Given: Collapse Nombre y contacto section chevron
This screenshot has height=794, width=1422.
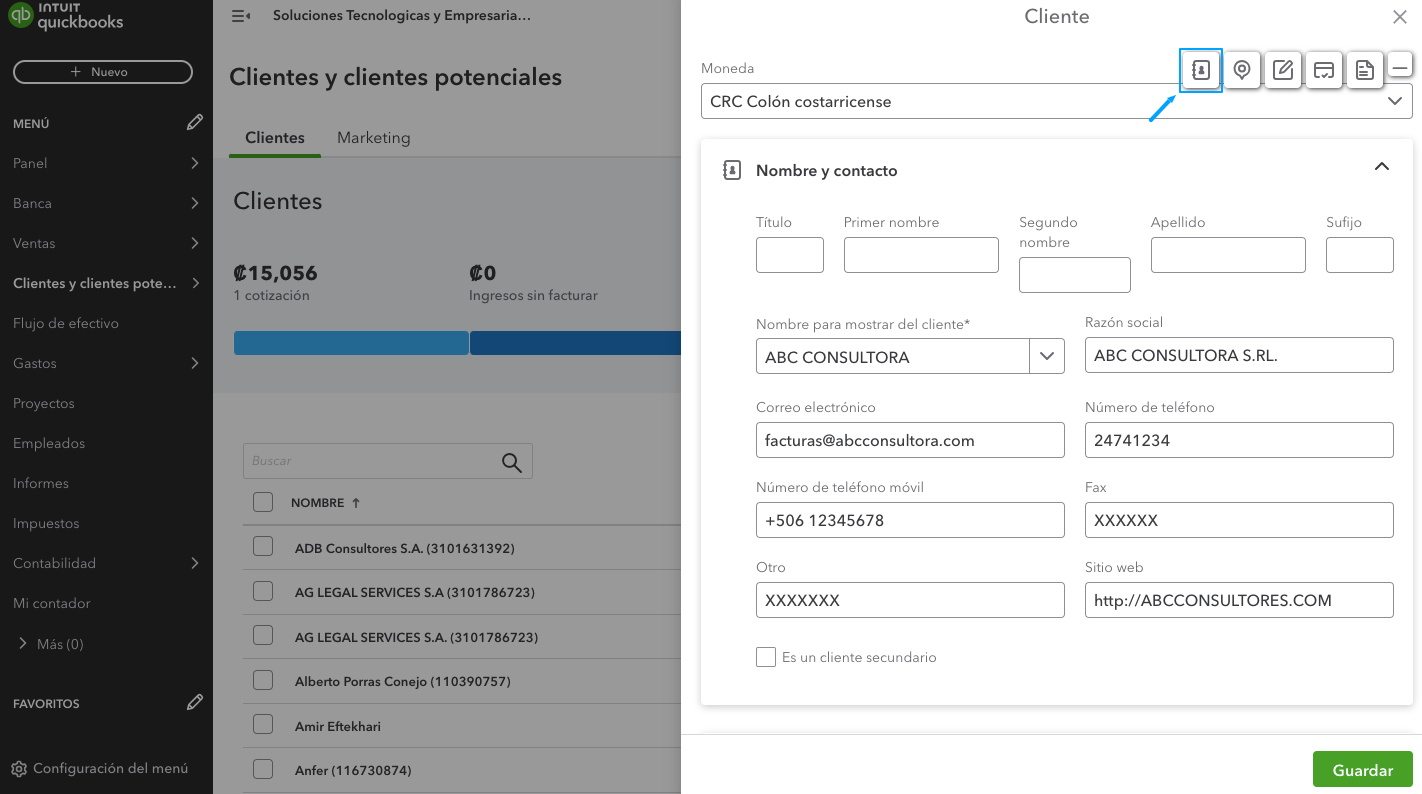Looking at the screenshot, I should (1382, 167).
